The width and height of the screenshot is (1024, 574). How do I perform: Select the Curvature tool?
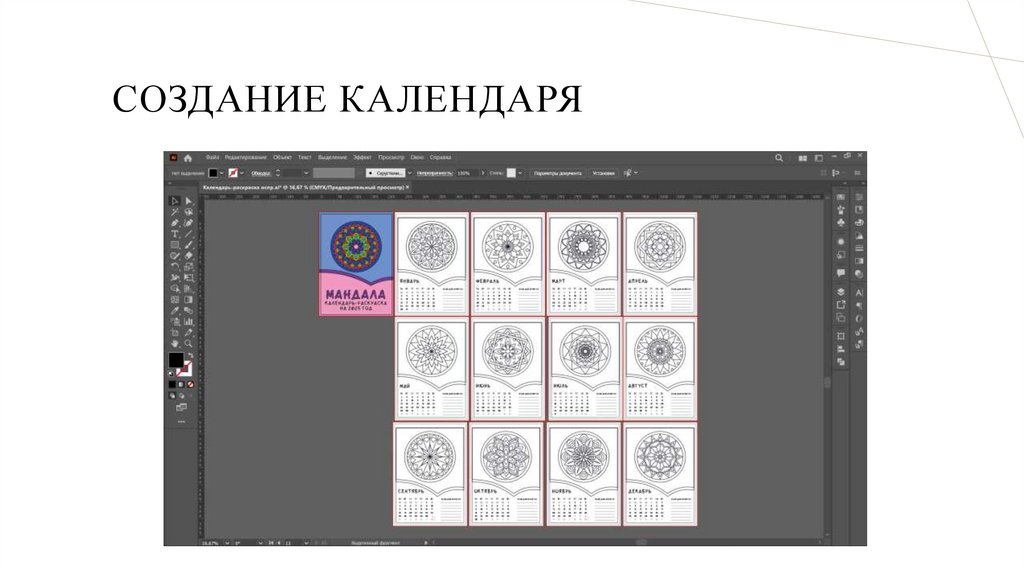pos(189,223)
